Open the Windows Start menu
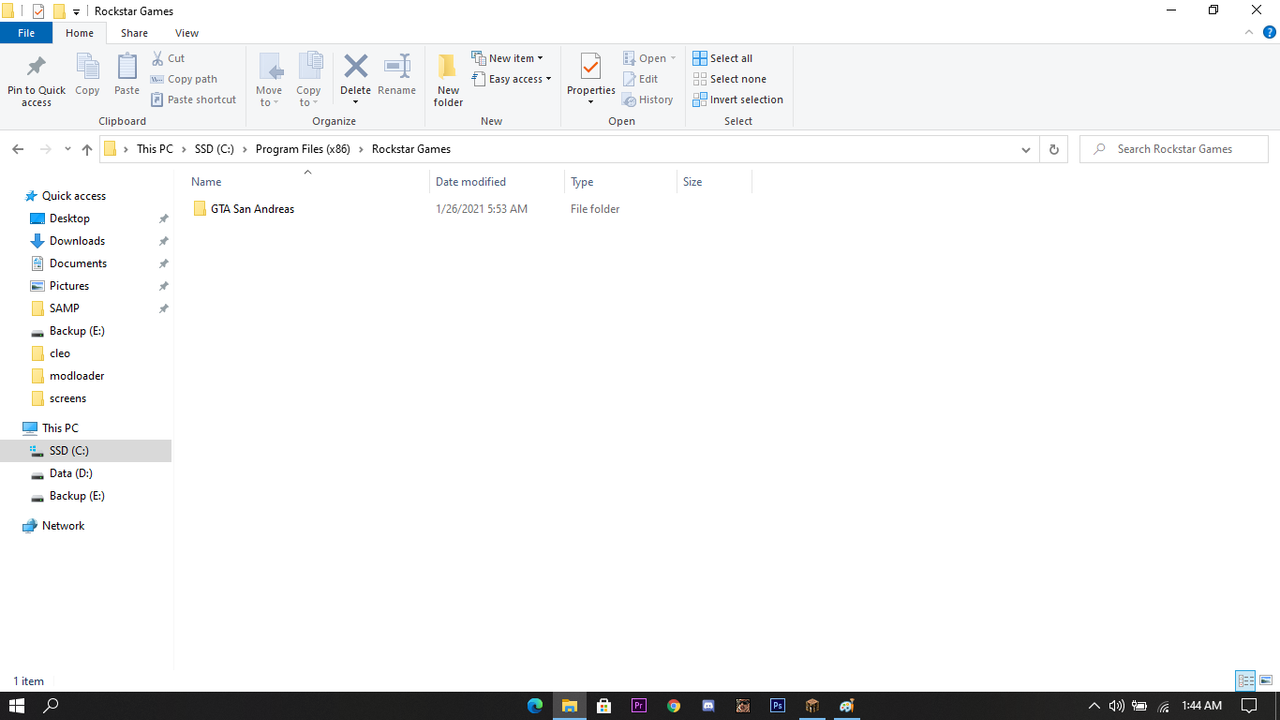This screenshot has height=720, width=1280. pos(17,706)
